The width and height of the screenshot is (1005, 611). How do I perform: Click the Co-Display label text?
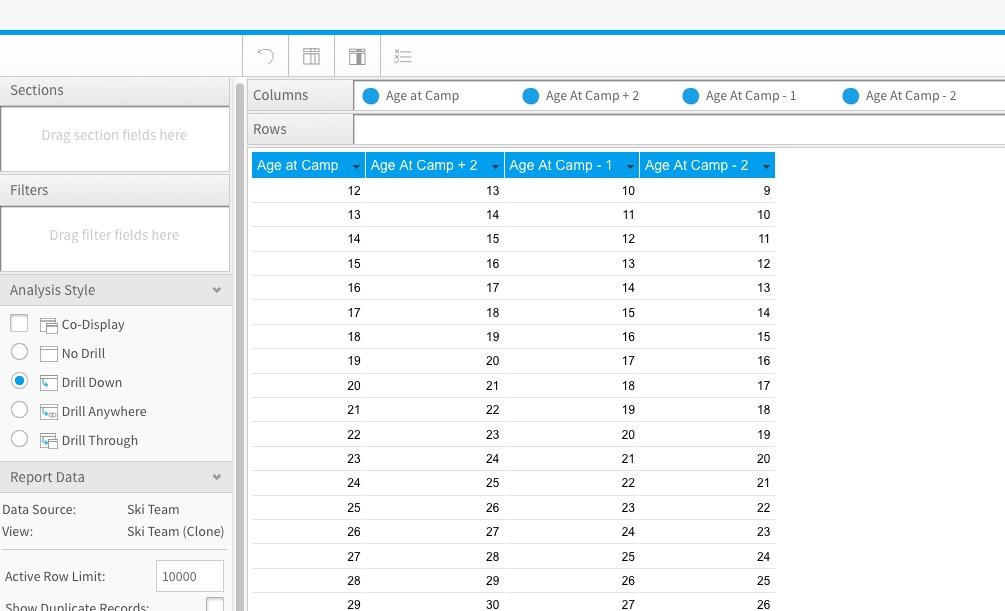point(93,325)
